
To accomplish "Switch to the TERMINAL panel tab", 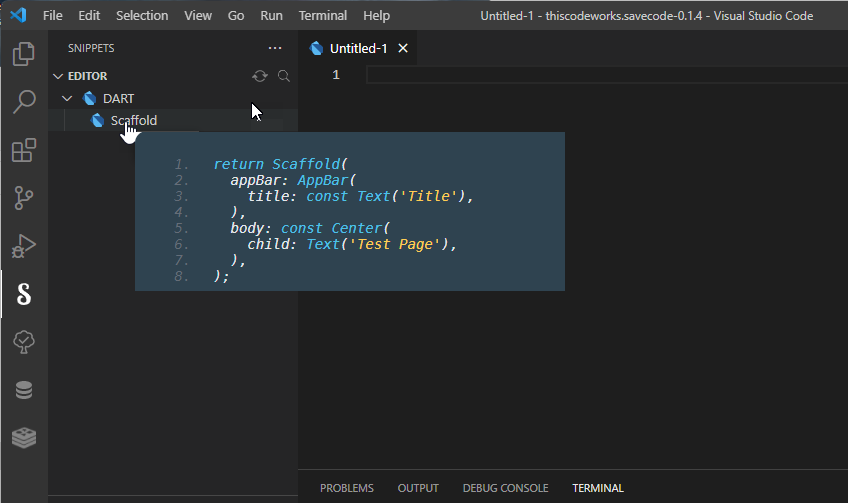I will coord(598,488).
